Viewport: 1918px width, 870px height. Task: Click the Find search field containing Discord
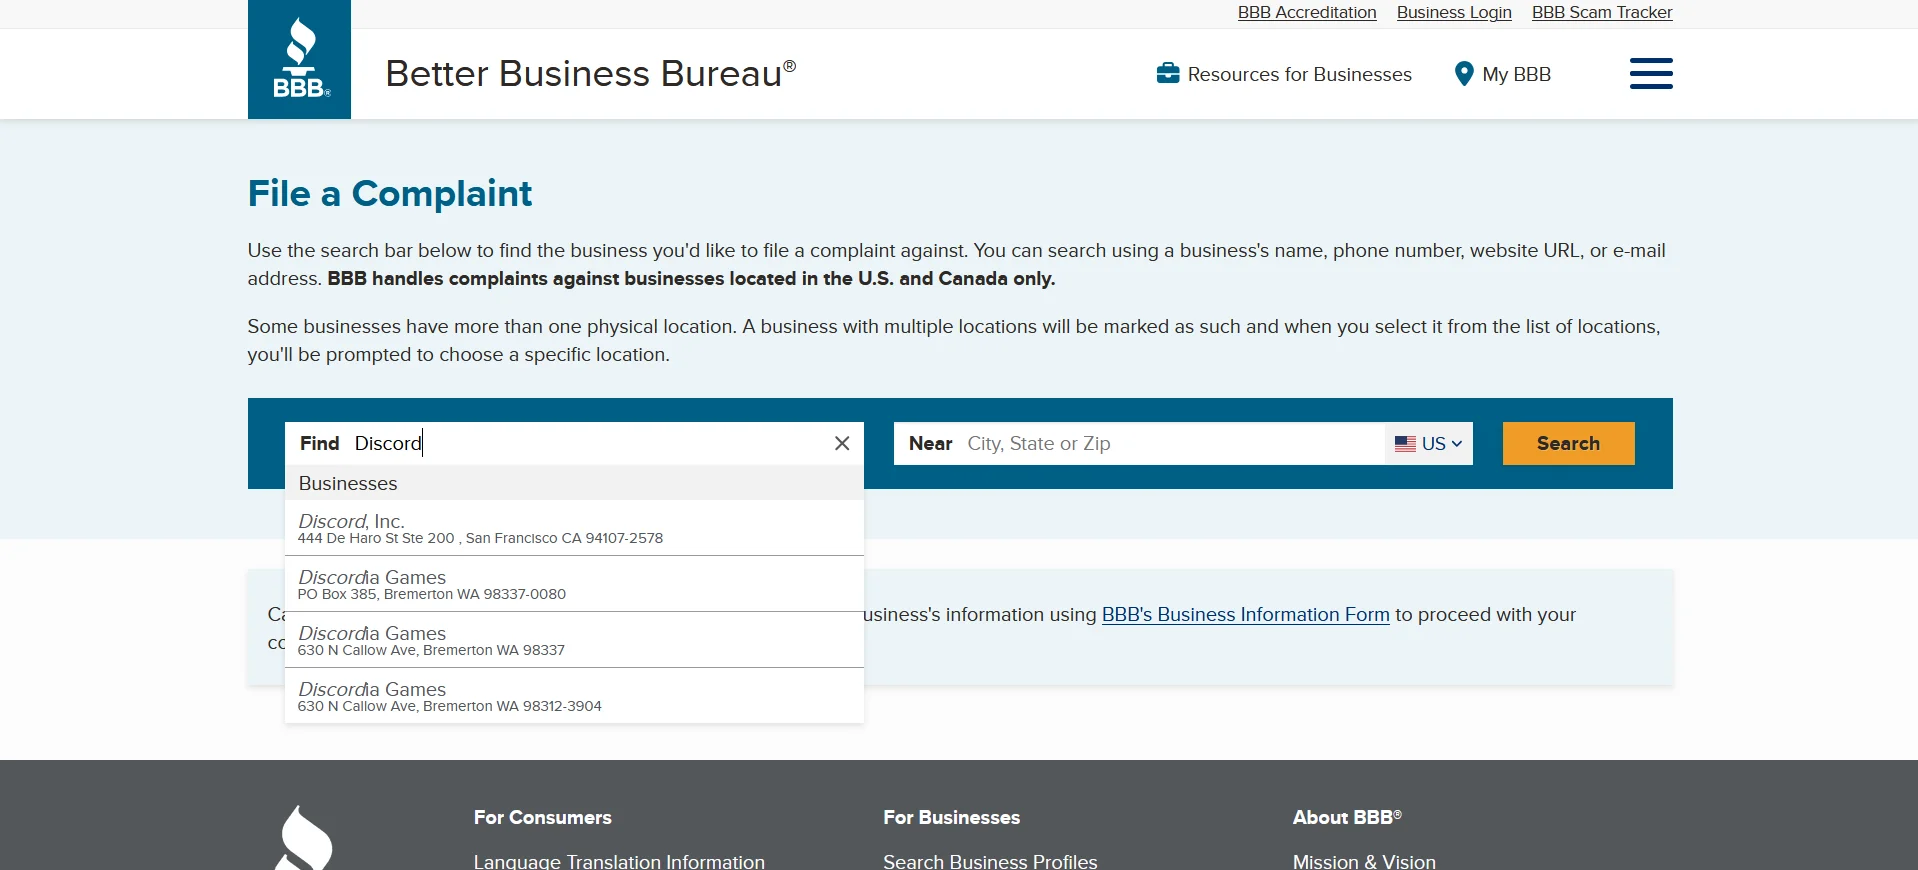coord(590,443)
